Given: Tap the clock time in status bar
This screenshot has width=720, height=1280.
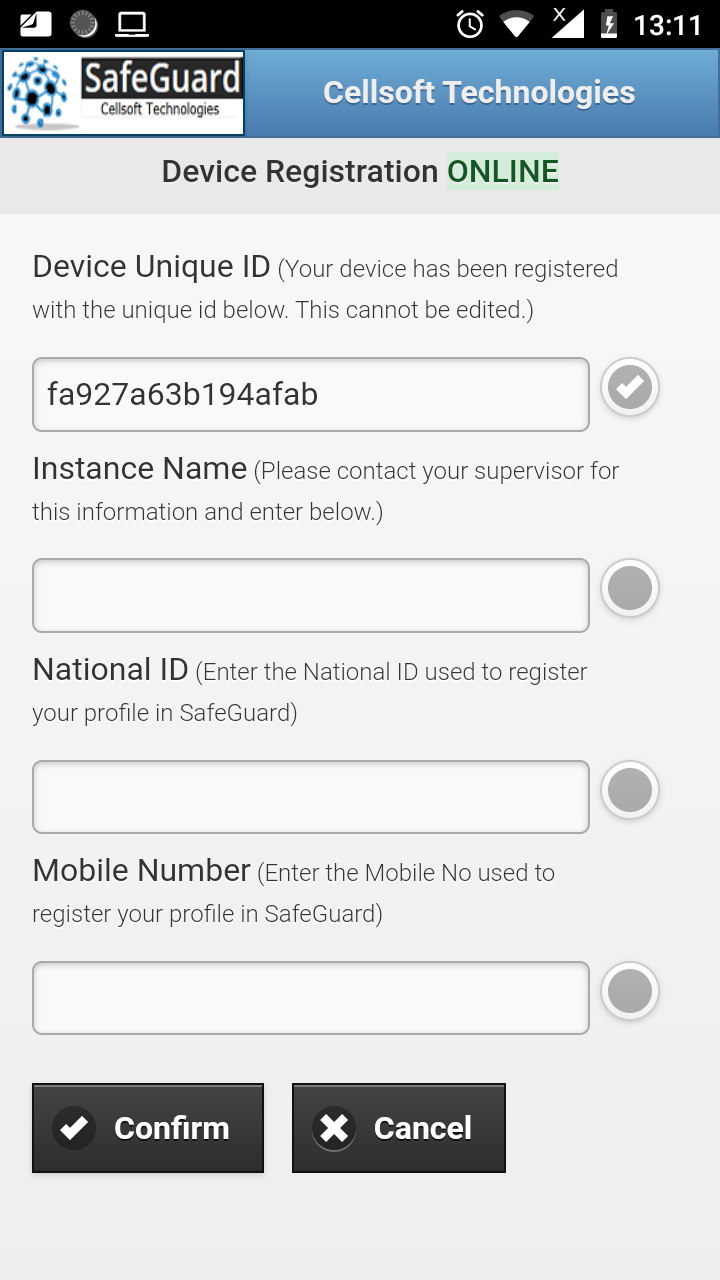Looking at the screenshot, I should click(x=668, y=24).
